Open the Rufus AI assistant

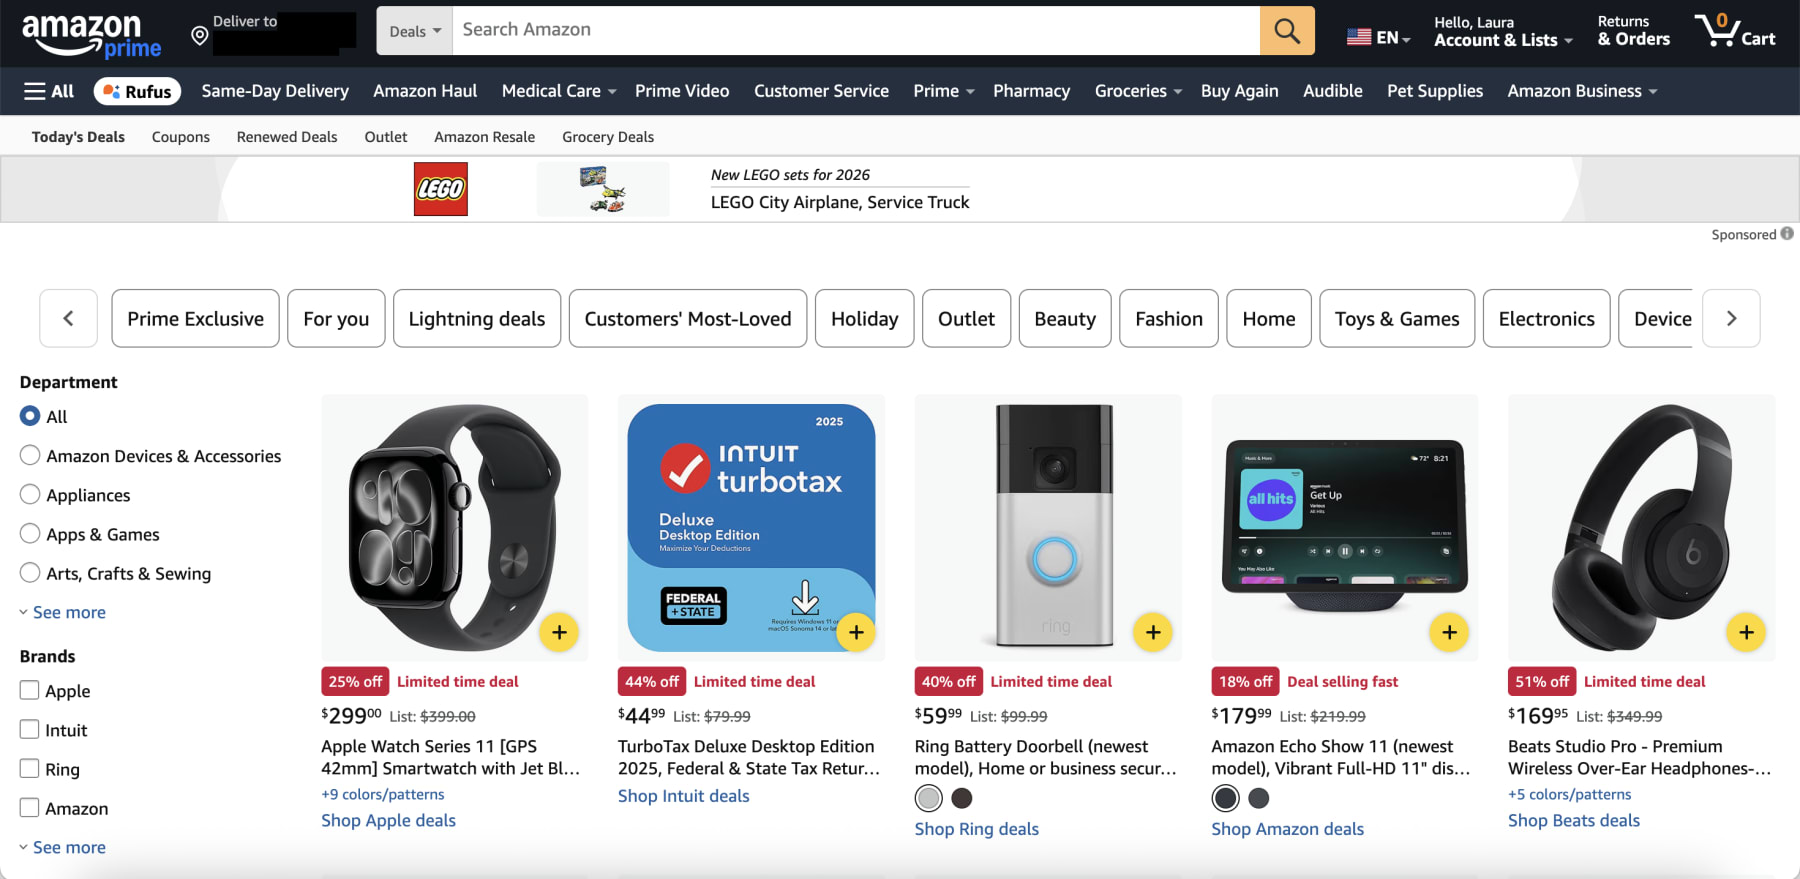click(x=137, y=90)
